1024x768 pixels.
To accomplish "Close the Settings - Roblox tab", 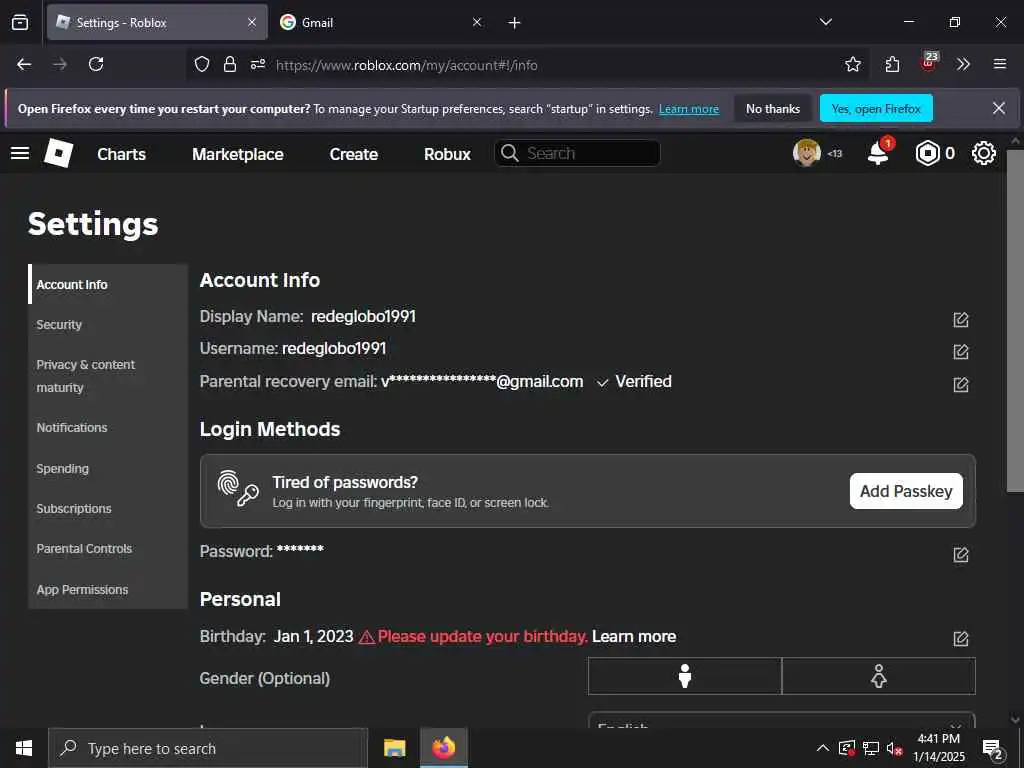I will click(252, 22).
